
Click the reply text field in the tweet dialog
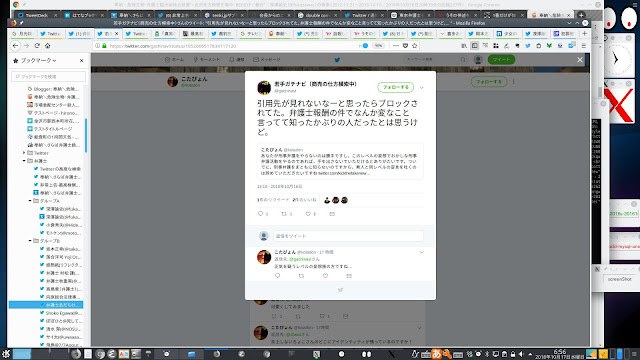pyautogui.click(x=348, y=236)
